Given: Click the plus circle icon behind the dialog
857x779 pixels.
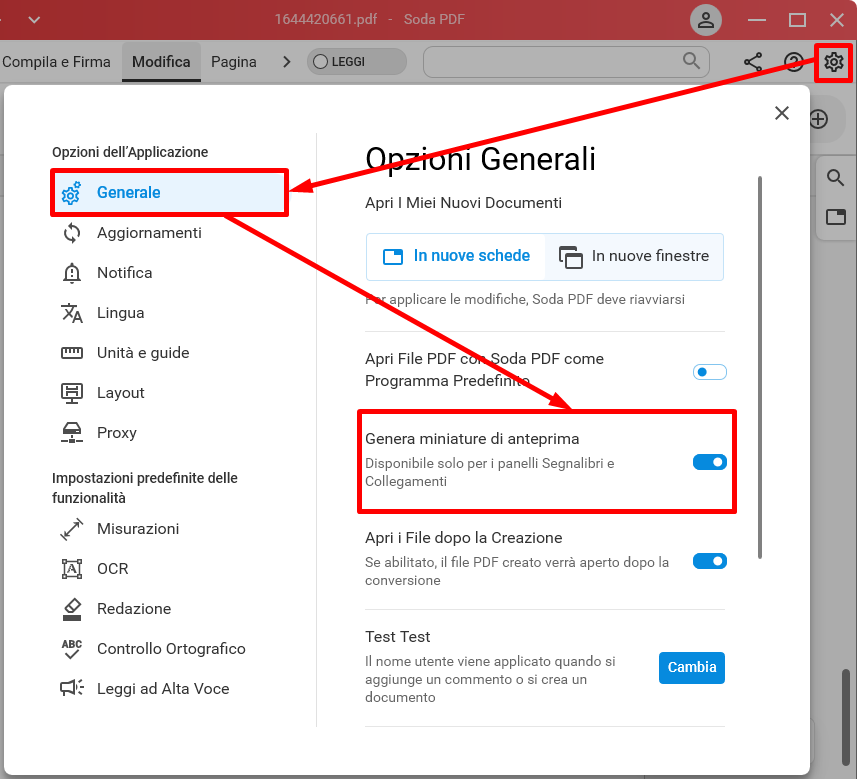Looking at the screenshot, I should tap(819, 119).
